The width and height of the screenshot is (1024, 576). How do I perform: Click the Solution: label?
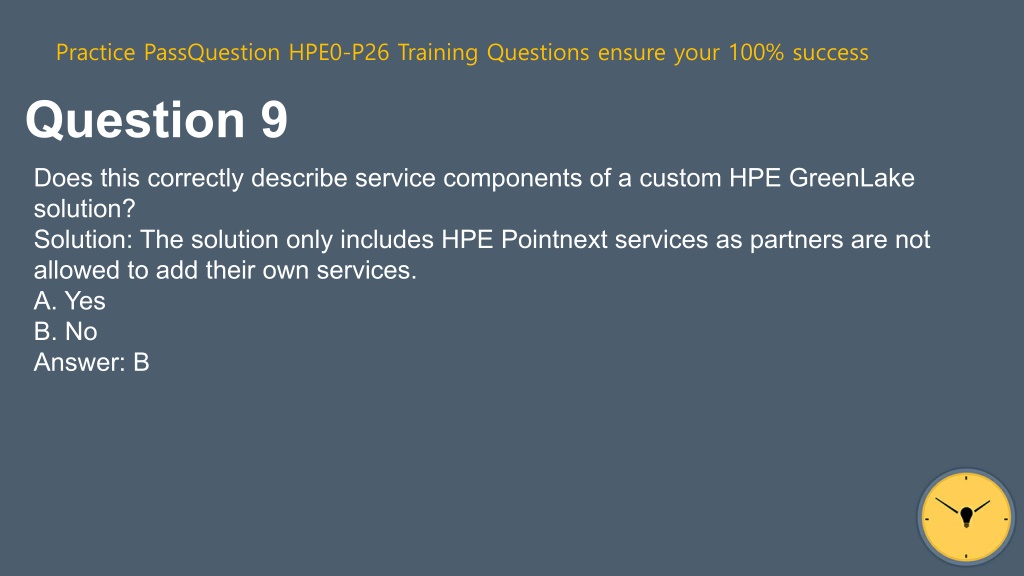(x=83, y=240)
